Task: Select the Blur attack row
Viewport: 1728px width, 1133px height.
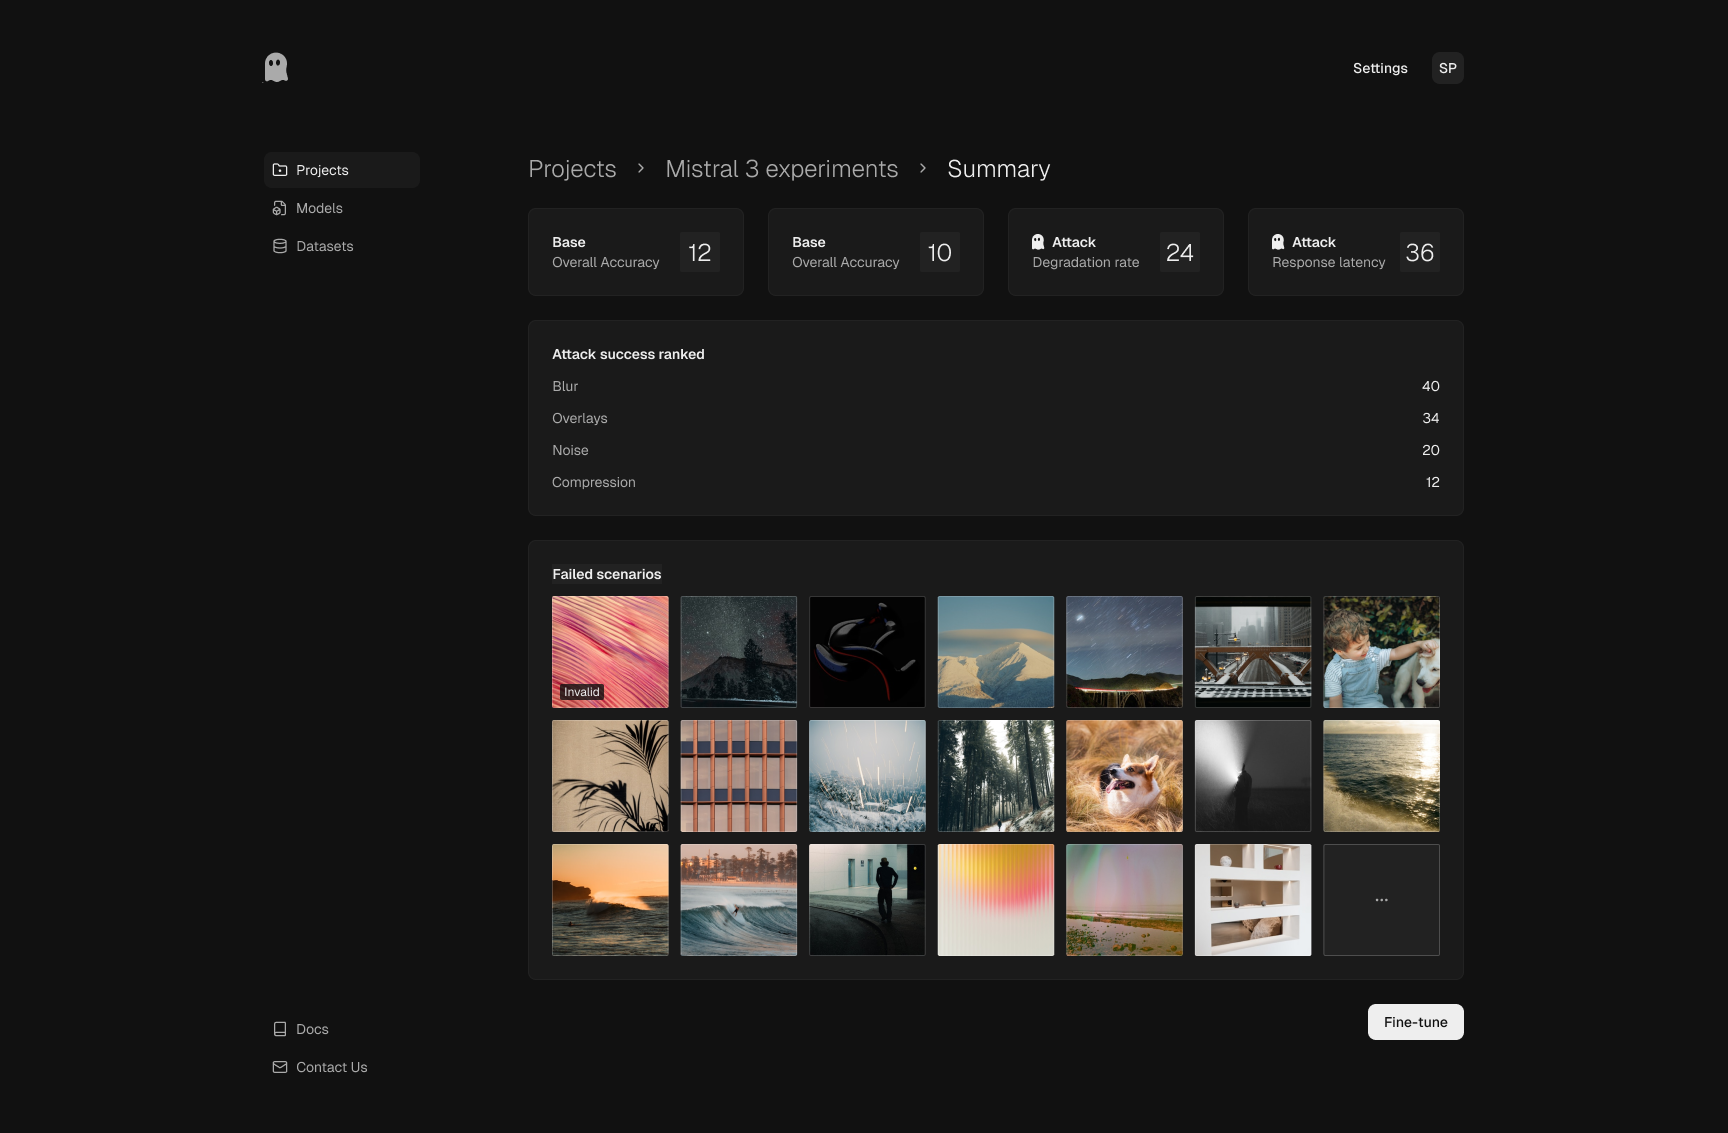Action: pyautogui.click(x=995, y=386)
